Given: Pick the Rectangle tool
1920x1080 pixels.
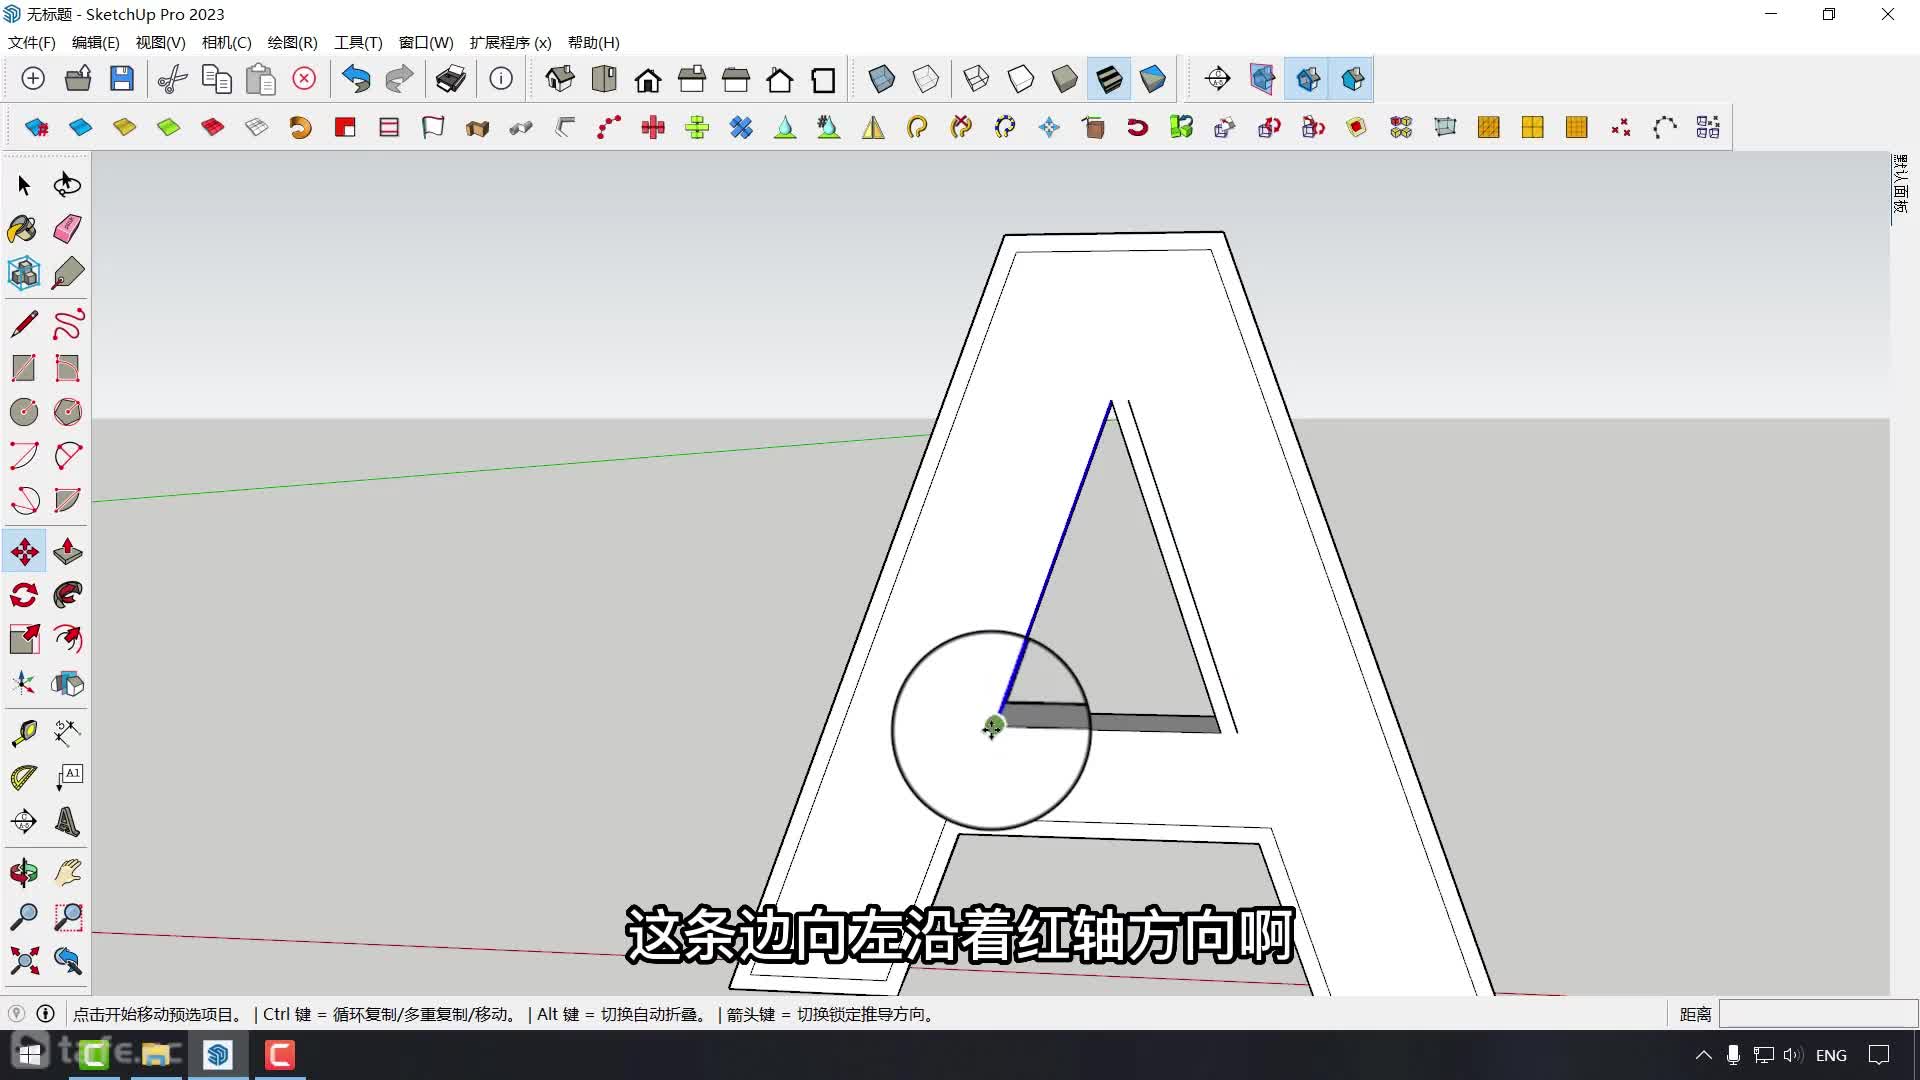Looking at the screenshot, I should [x=24, y=368].
